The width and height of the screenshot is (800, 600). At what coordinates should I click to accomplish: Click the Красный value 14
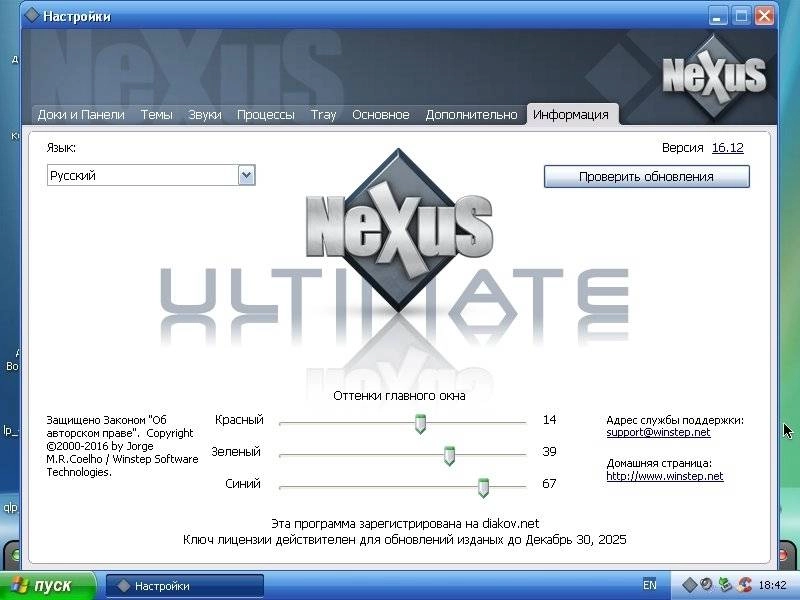[549, 420]
